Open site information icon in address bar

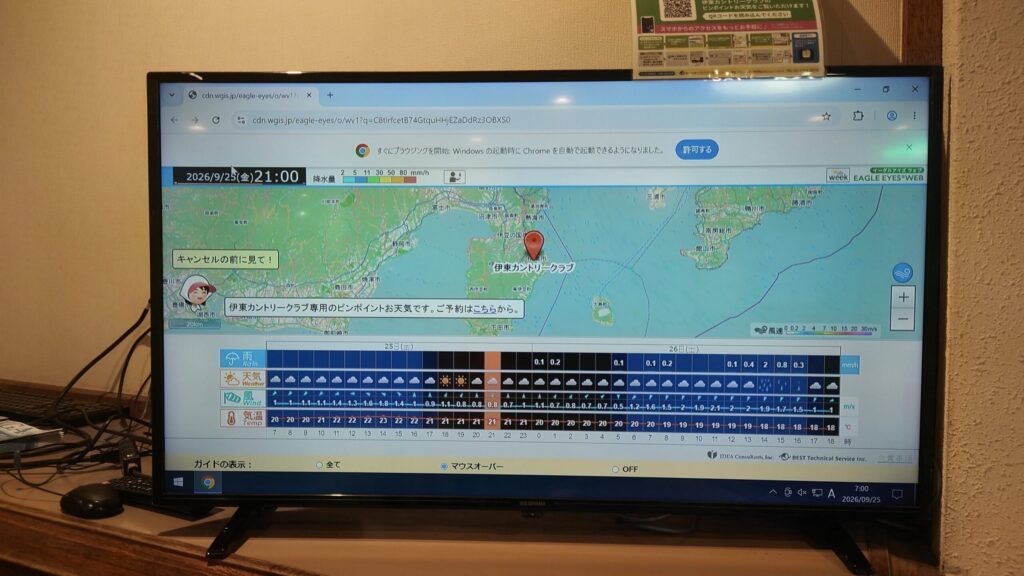(241, 120)
